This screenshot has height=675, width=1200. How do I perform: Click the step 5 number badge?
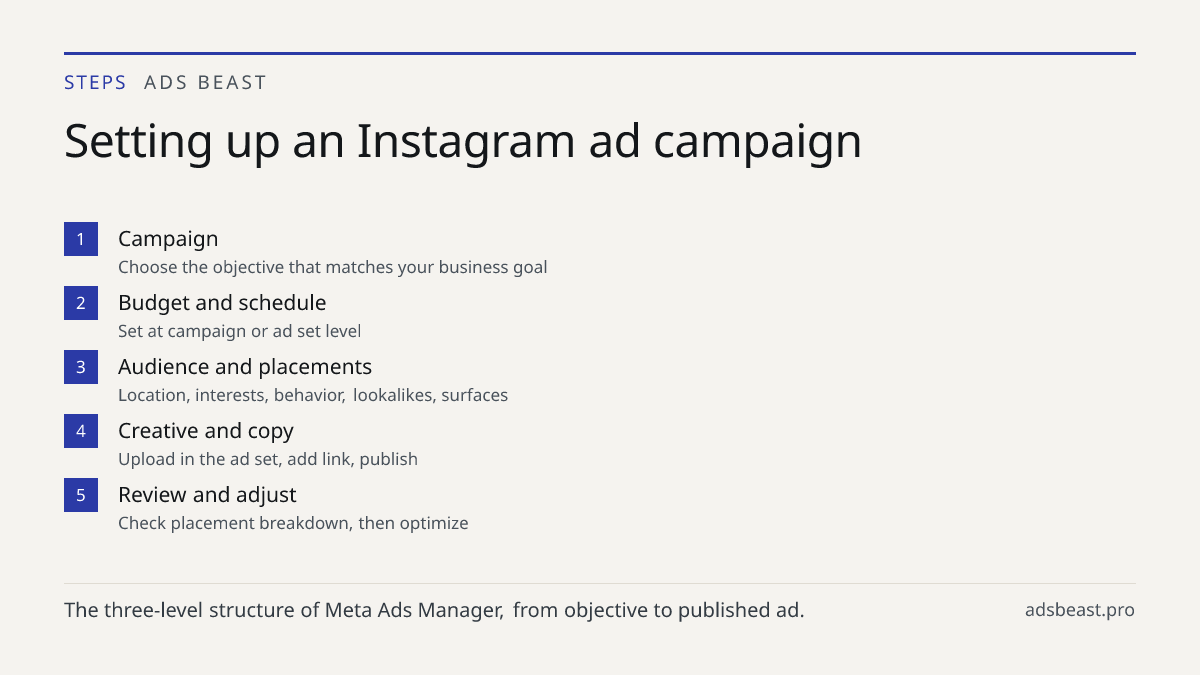pyautogui.click(x=81, y=495)
